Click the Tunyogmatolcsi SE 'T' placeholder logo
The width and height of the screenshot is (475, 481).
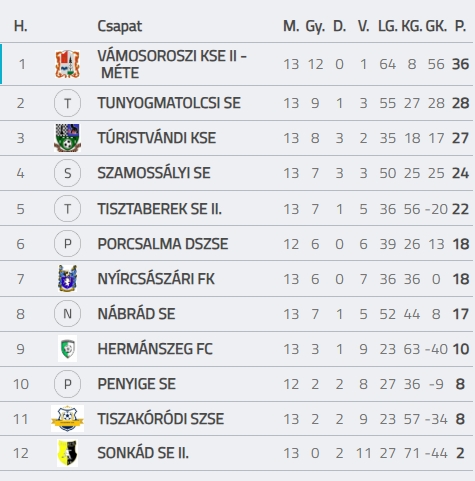(67, 103)
